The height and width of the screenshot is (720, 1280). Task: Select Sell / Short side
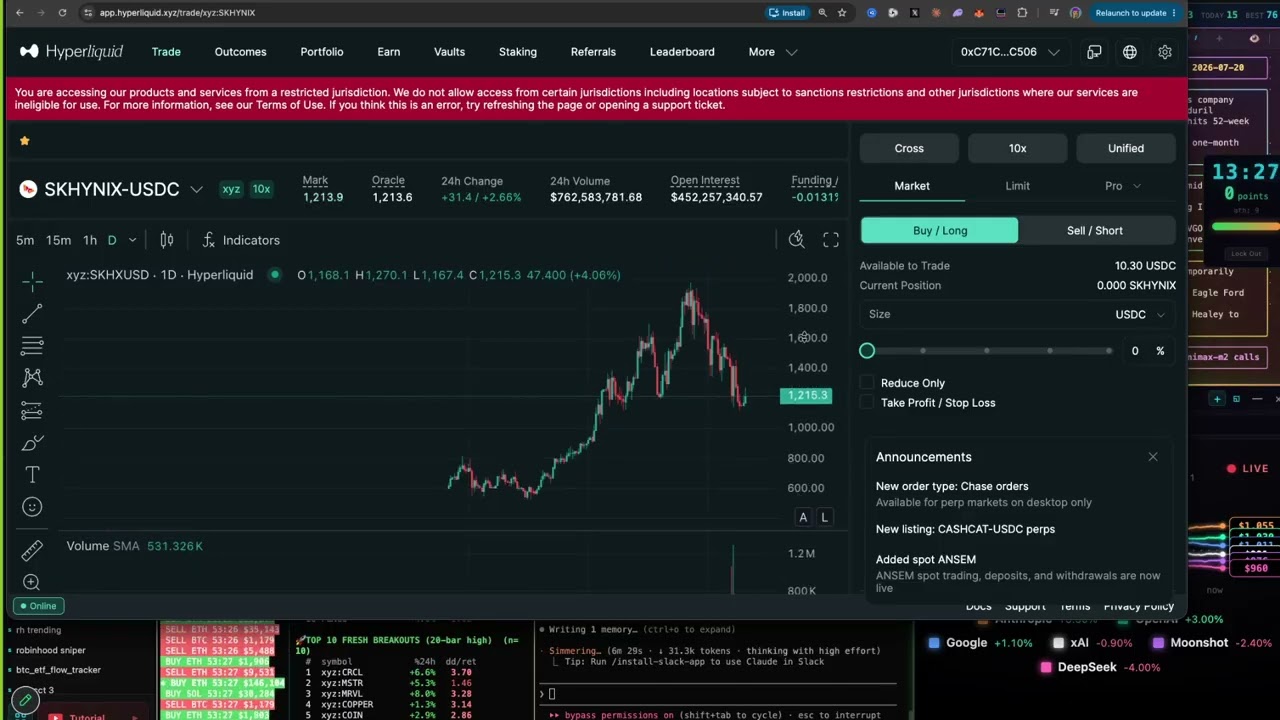click(x=1095, y=231)
